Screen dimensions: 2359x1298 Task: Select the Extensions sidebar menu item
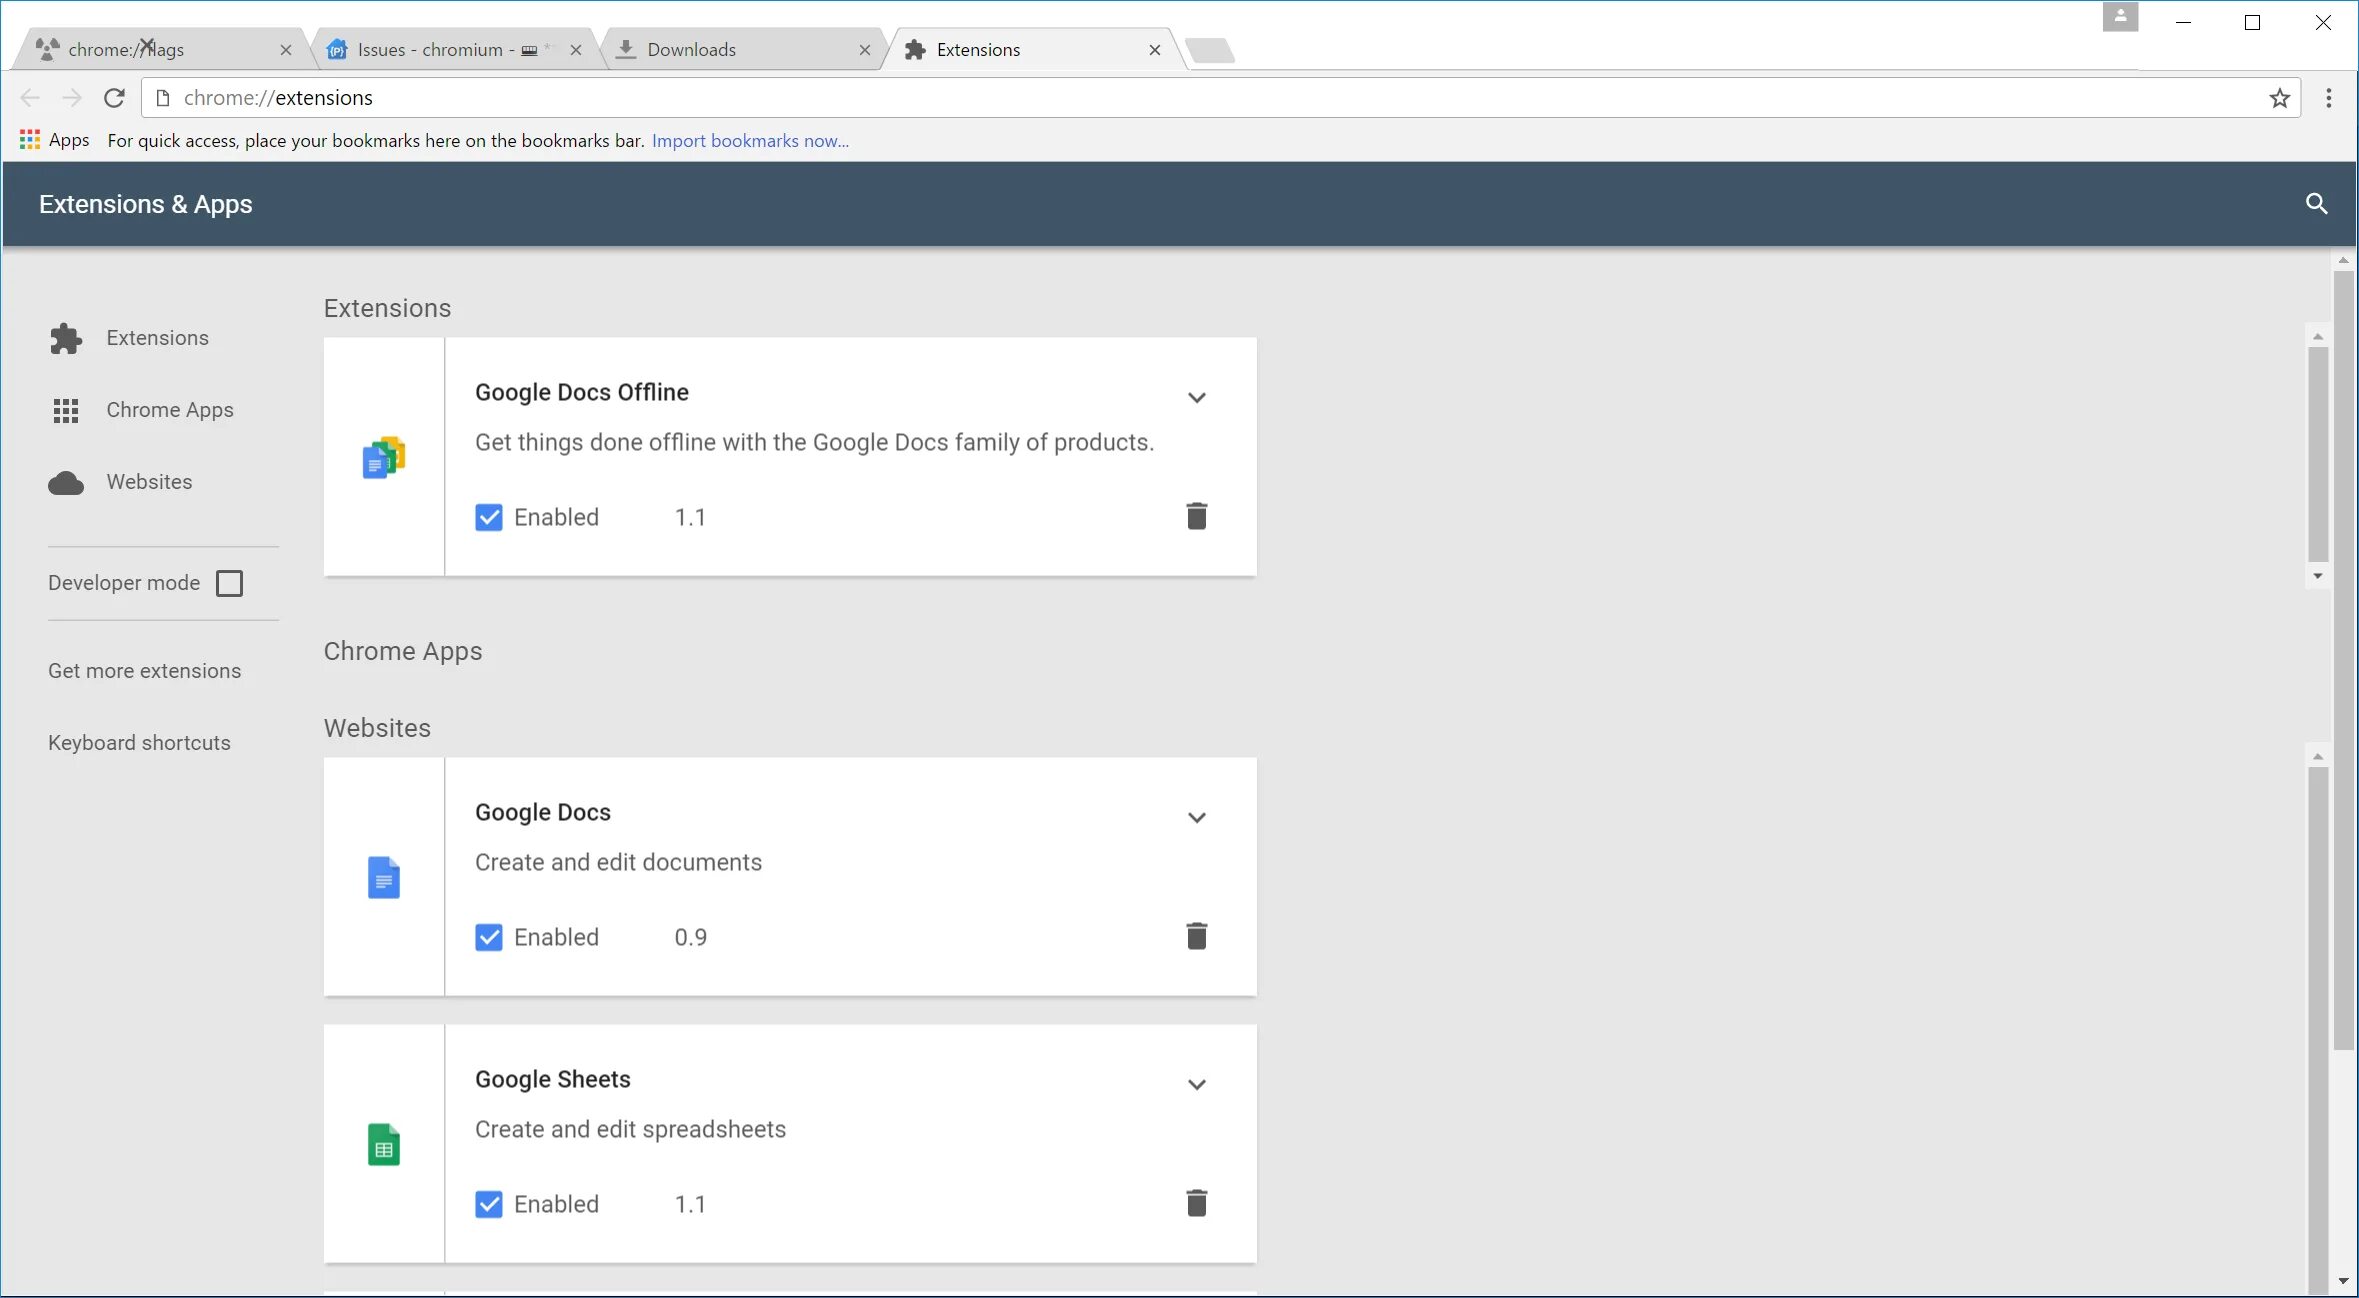(157, 337)
